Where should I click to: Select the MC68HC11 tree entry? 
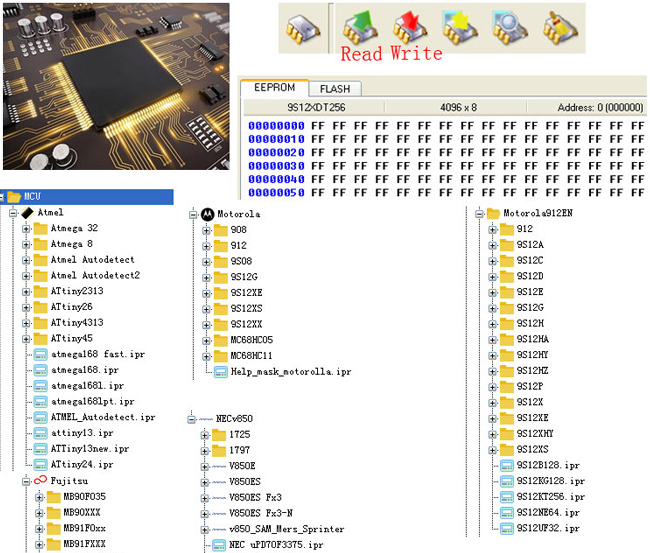(252, 356)
